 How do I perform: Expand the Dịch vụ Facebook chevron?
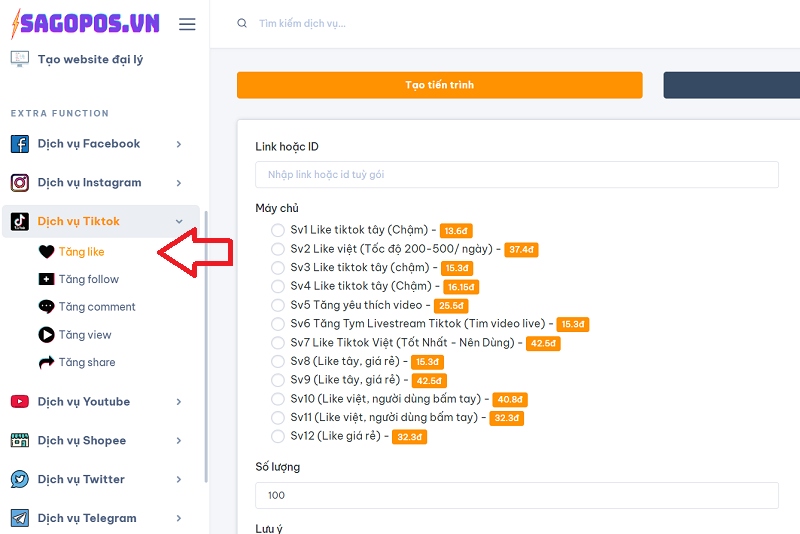[179, 144]
